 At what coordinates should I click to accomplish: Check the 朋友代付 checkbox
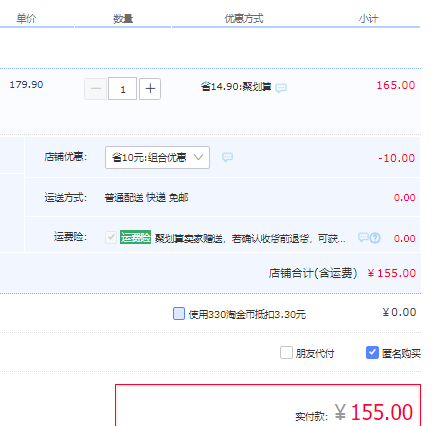286,353
